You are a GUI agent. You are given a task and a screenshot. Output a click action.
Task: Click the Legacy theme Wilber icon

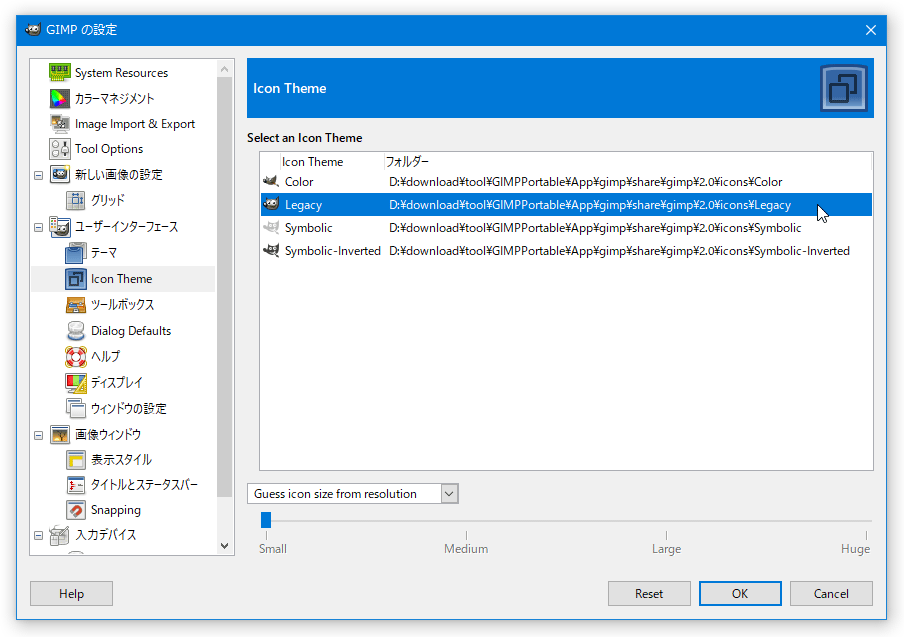point(271,204)
